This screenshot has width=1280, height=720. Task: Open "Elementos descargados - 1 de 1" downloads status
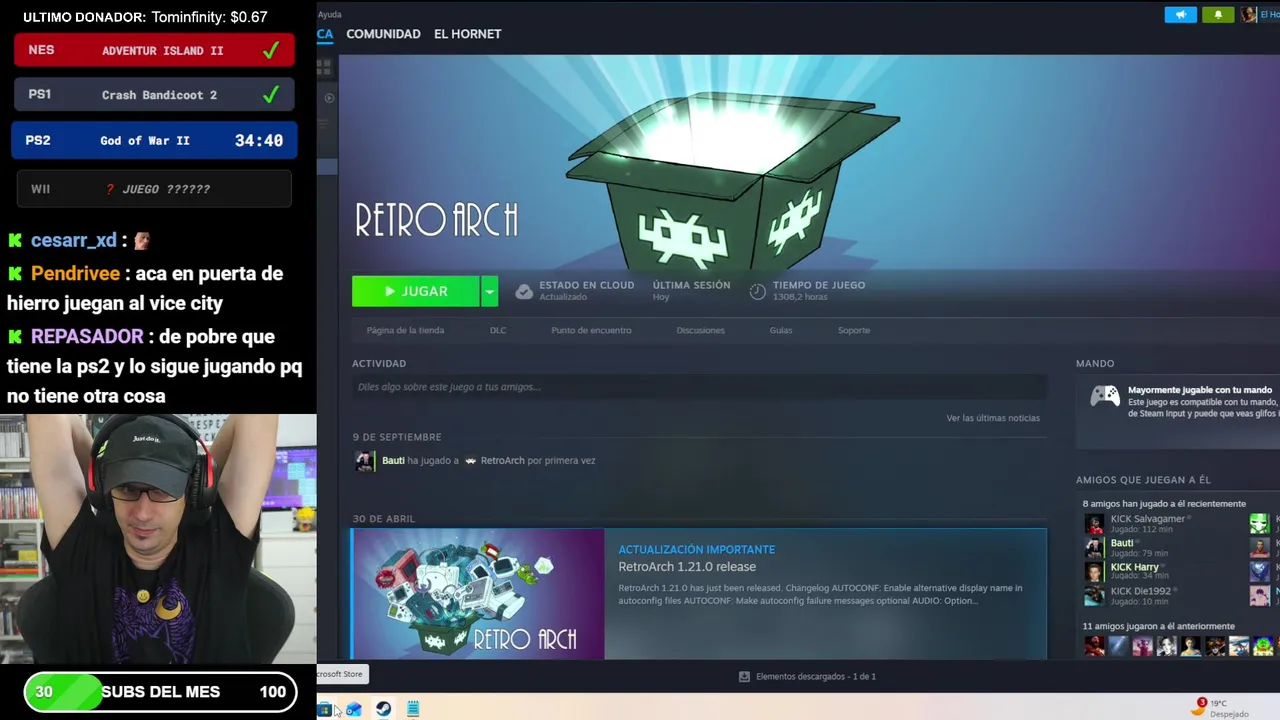[815, 677]
